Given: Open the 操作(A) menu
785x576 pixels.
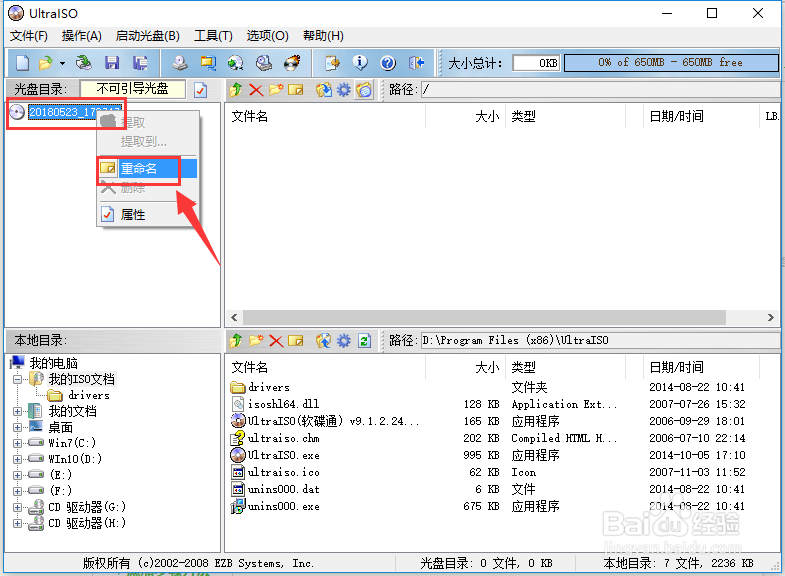Looking at the screenshot, I should (82, 36).
